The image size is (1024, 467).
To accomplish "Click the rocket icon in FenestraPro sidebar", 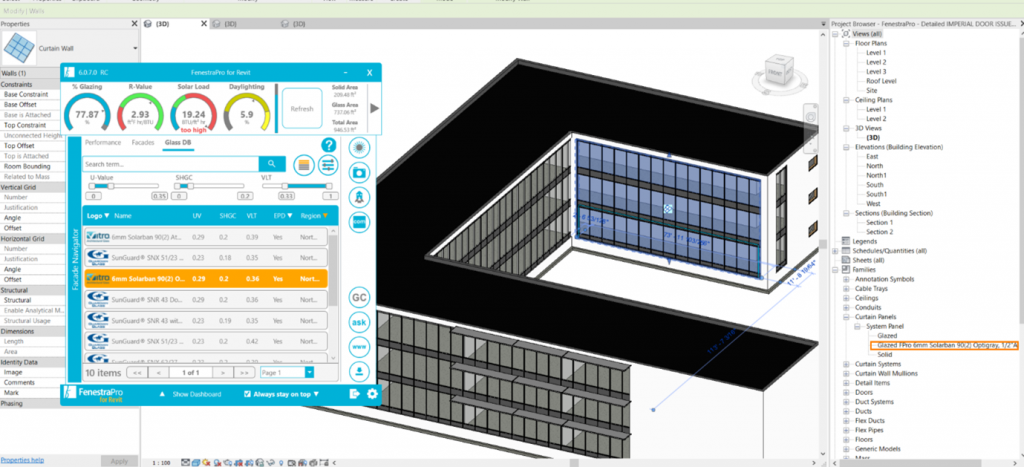I will [x=359, y=197].
